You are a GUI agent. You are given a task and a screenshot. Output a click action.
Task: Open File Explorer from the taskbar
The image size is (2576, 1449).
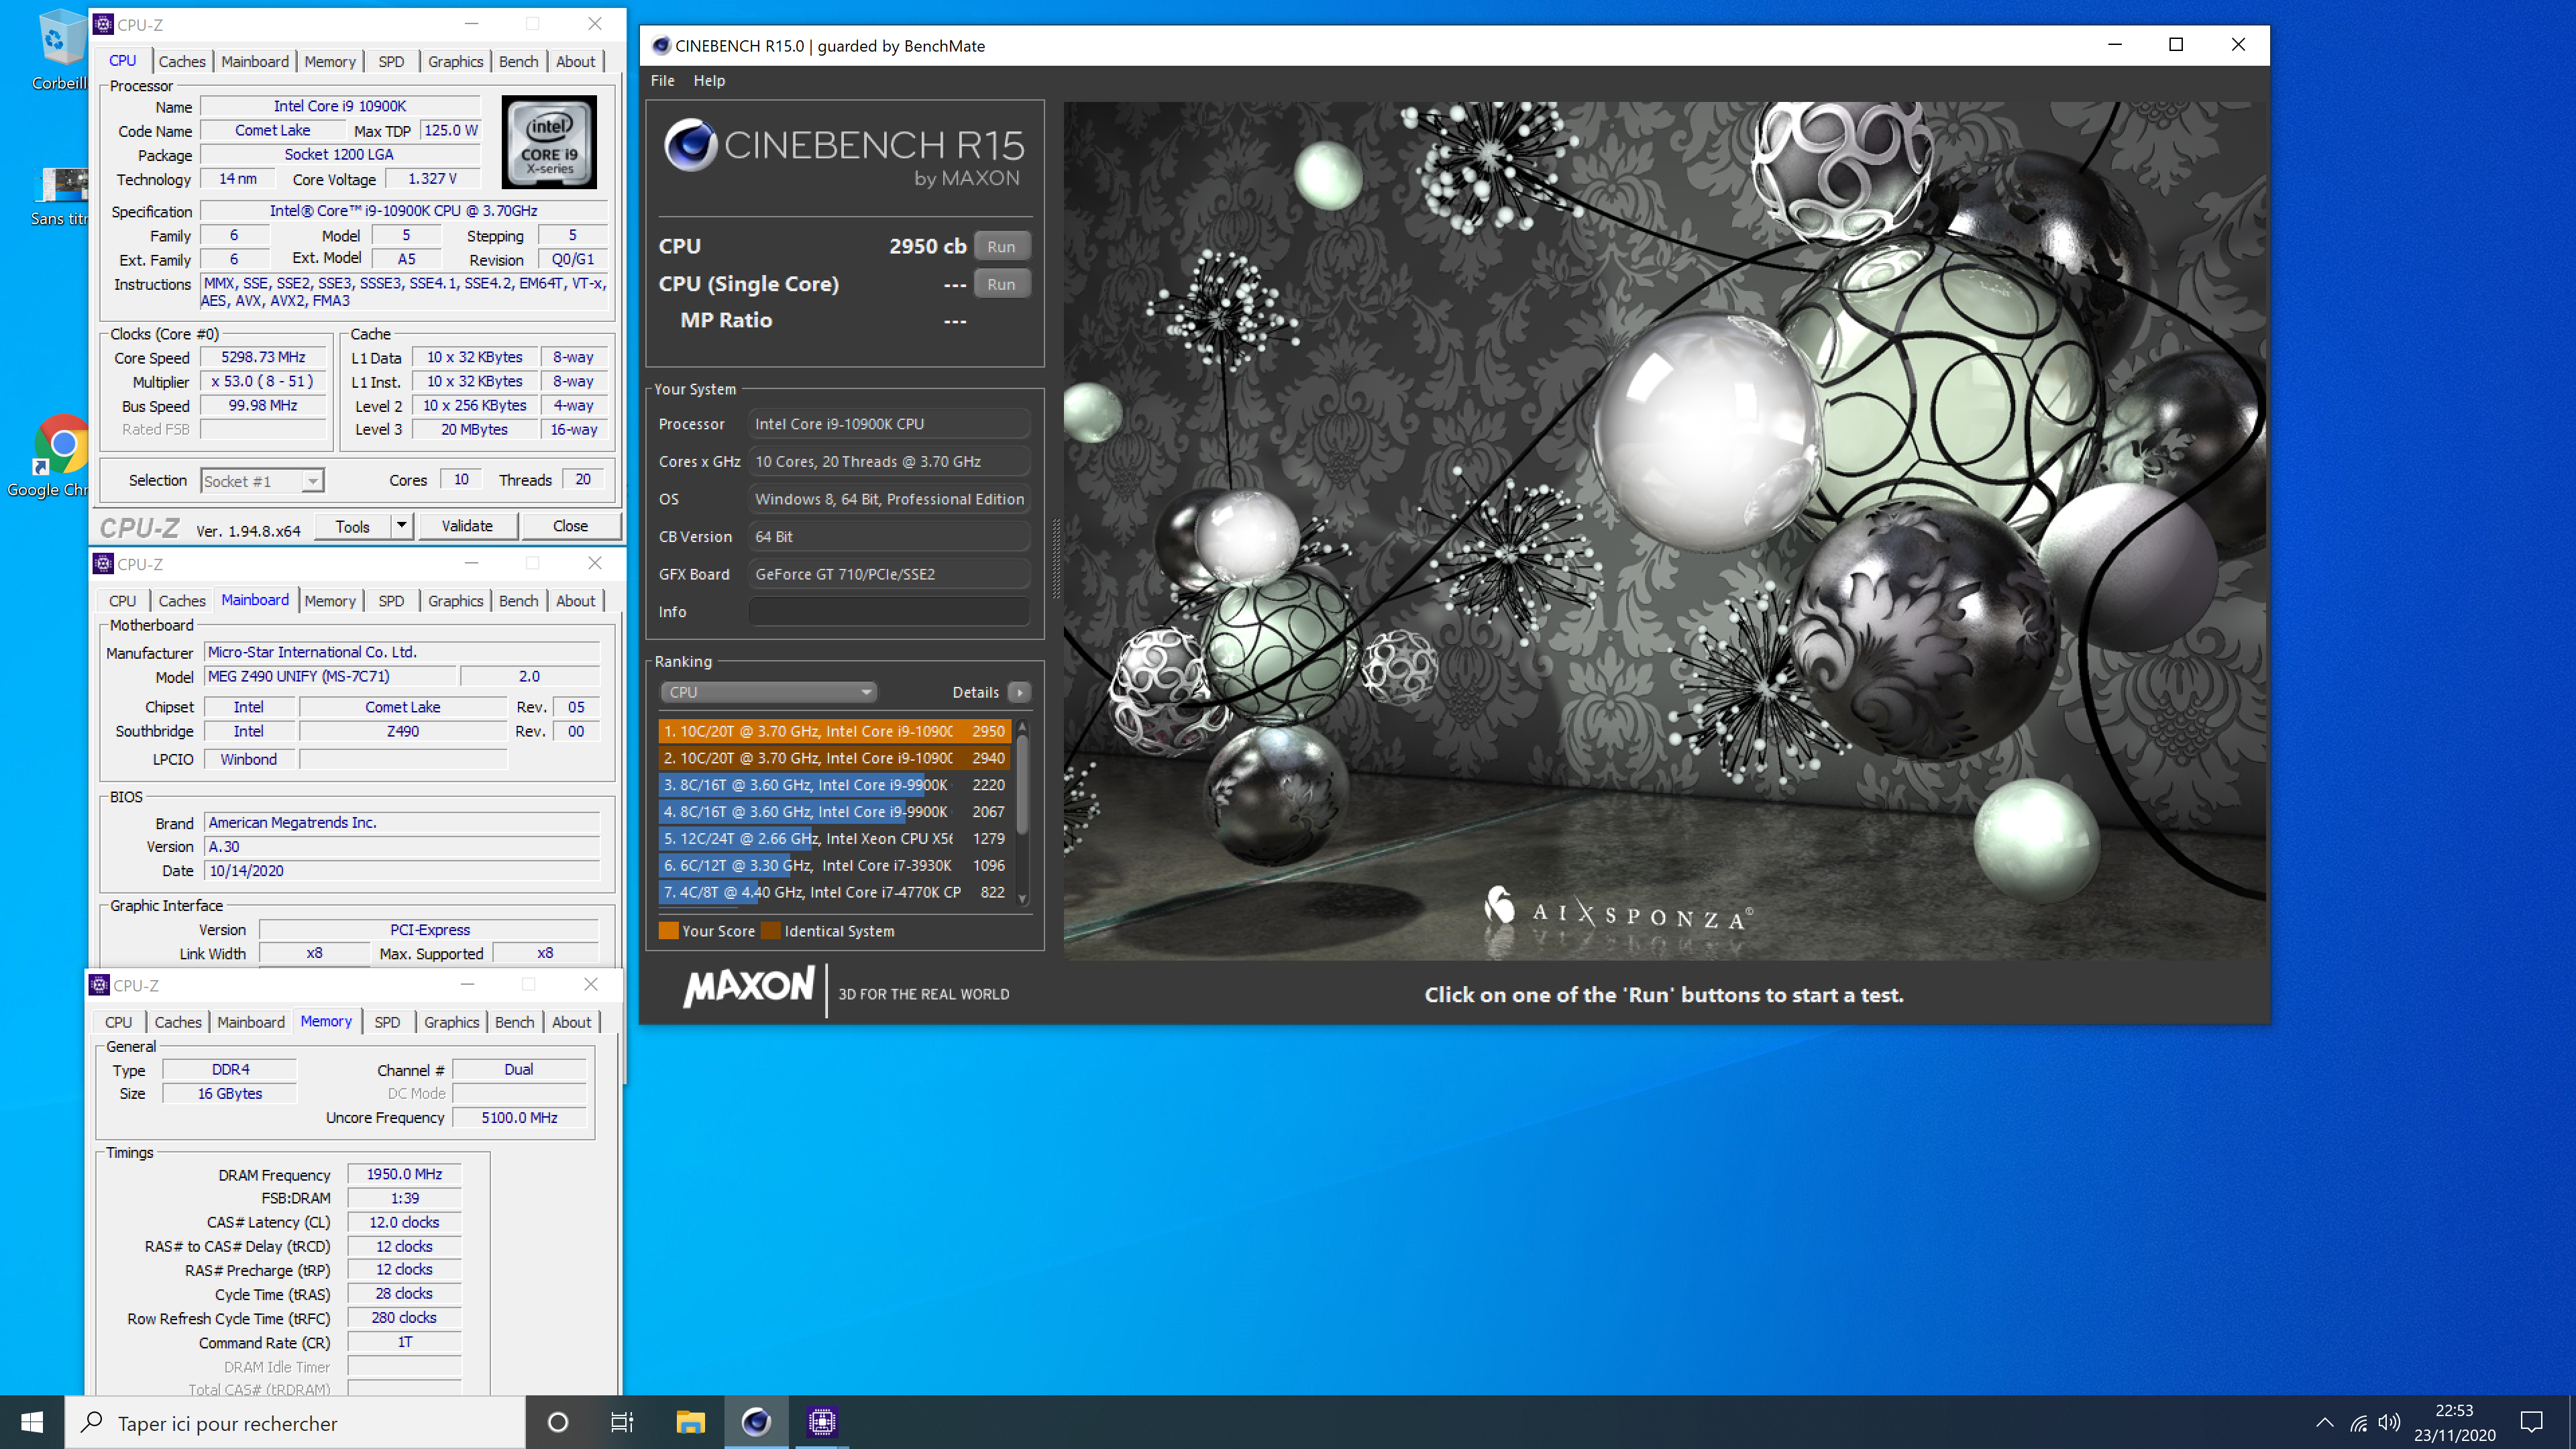[690, 1422]
